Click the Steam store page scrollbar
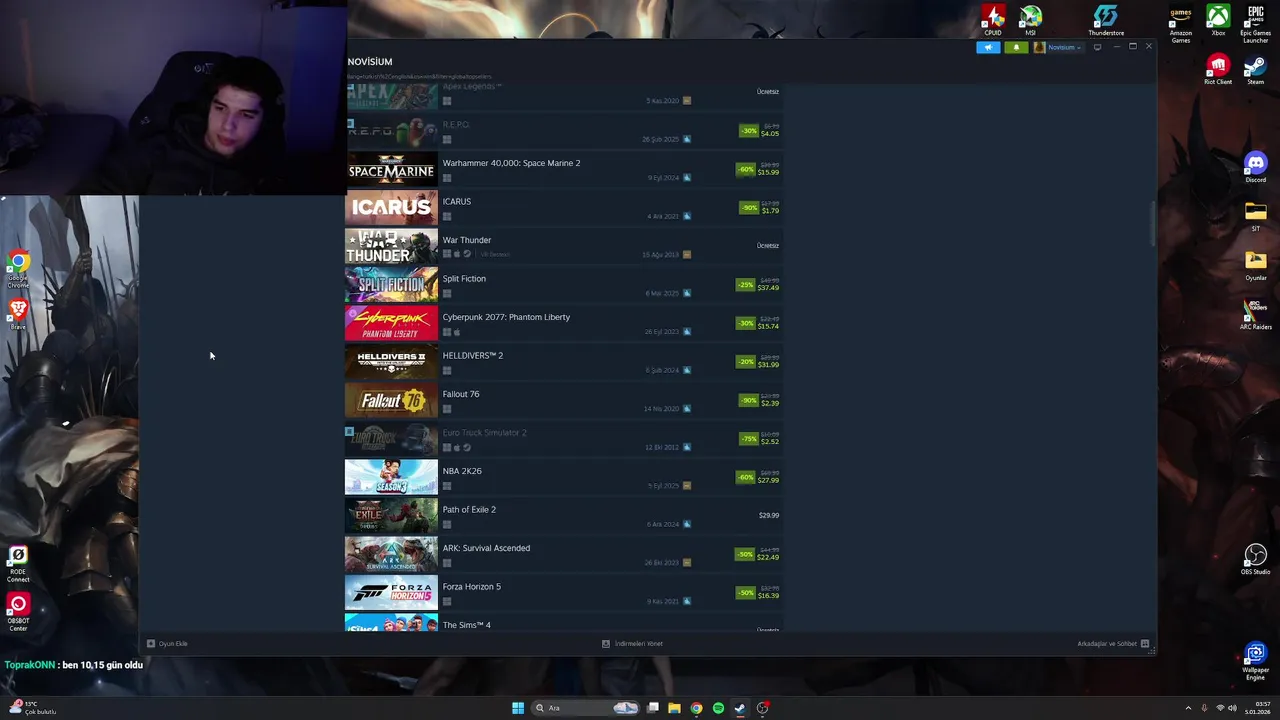 pos(1152,222)
